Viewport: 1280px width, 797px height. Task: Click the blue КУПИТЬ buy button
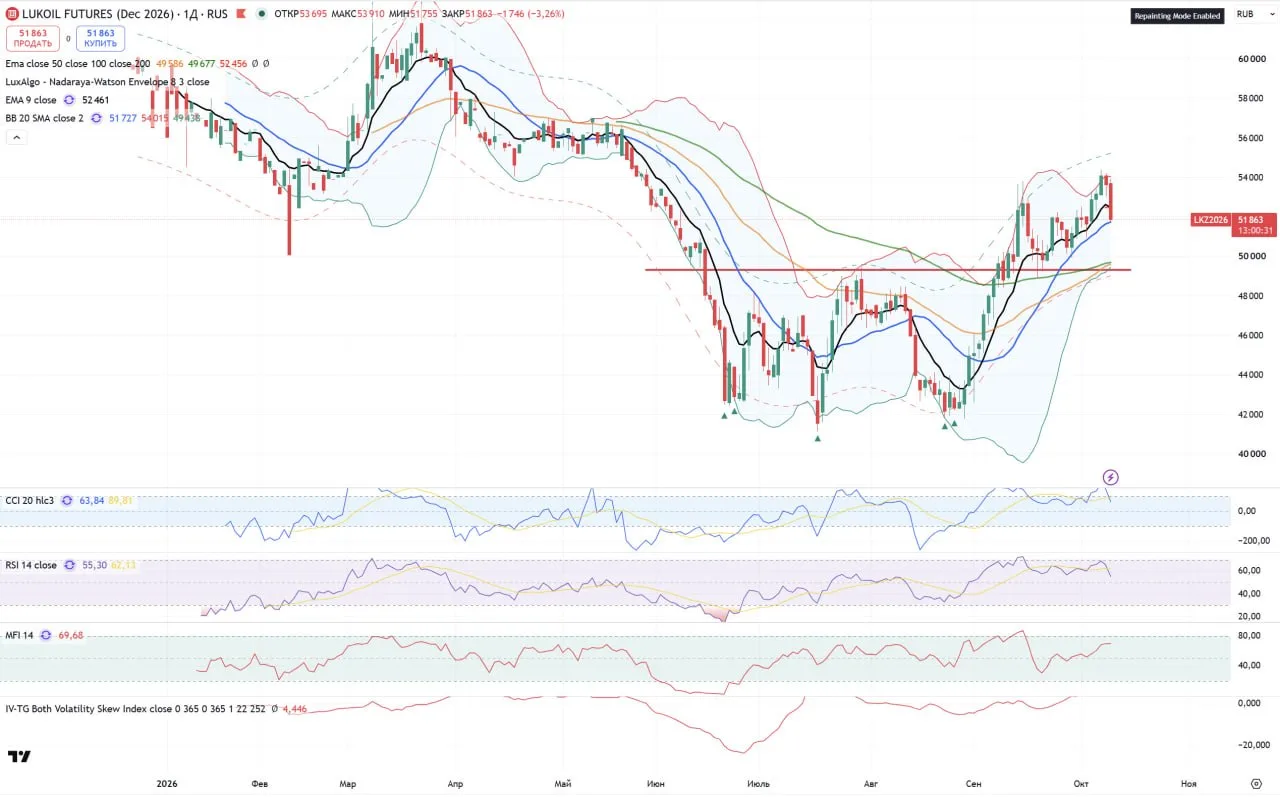coord(100,38)
